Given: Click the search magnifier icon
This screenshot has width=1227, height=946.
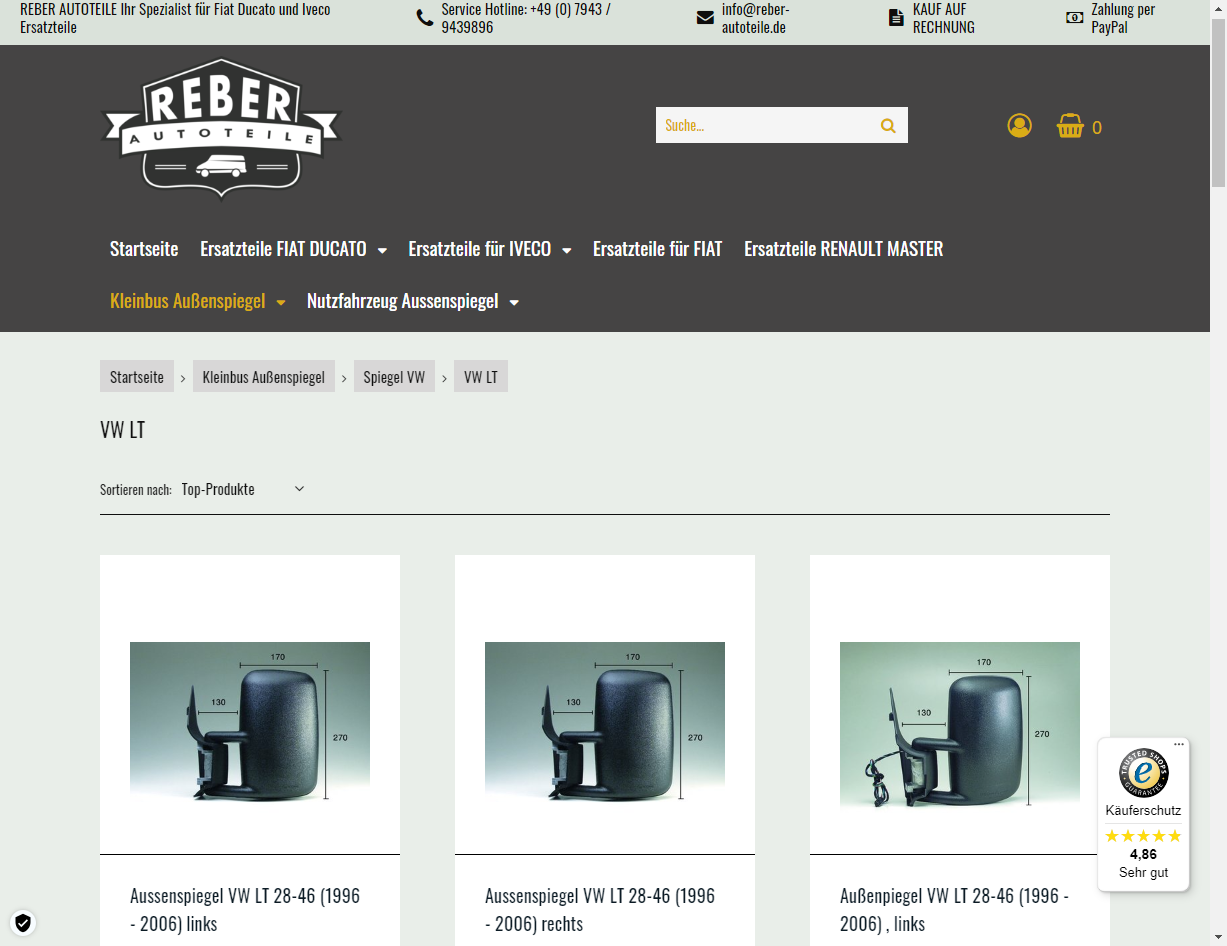Looking at the screenshot, I should [888, 125].
